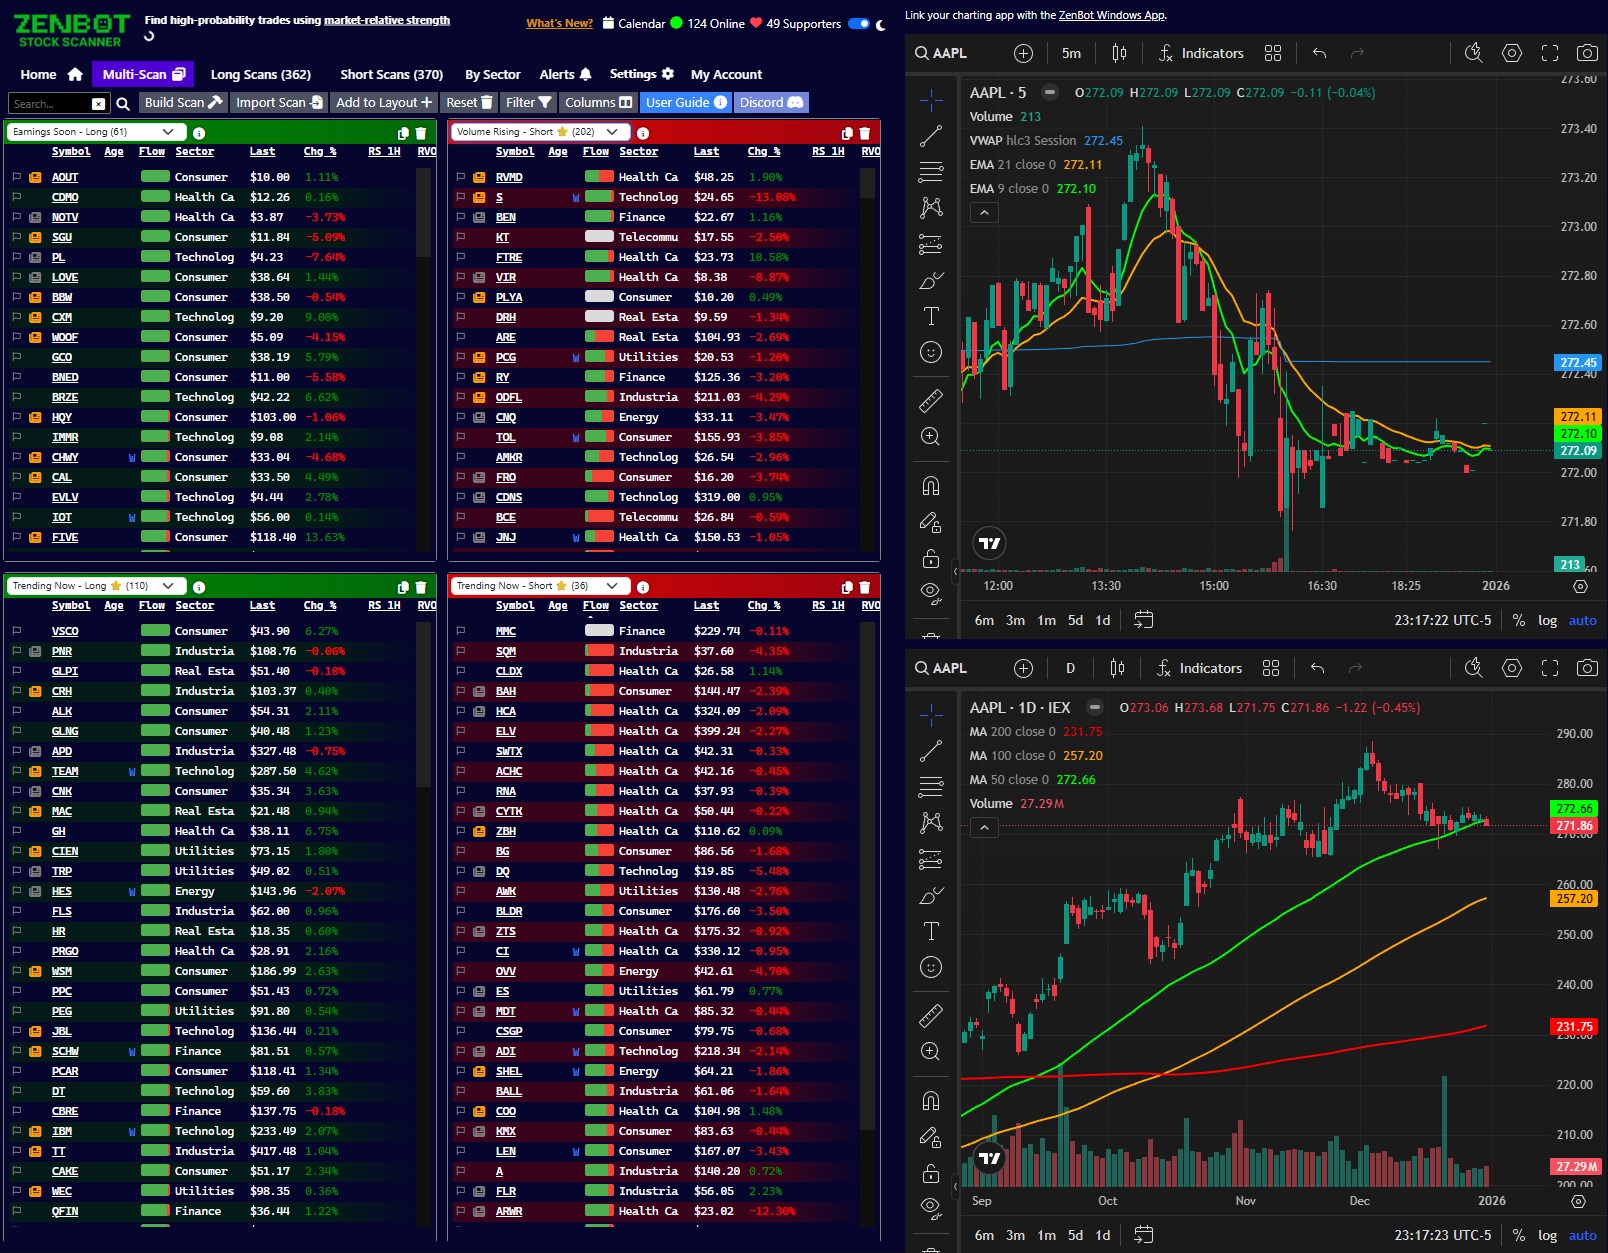Select the Text drawing tool

pos(931,315)
